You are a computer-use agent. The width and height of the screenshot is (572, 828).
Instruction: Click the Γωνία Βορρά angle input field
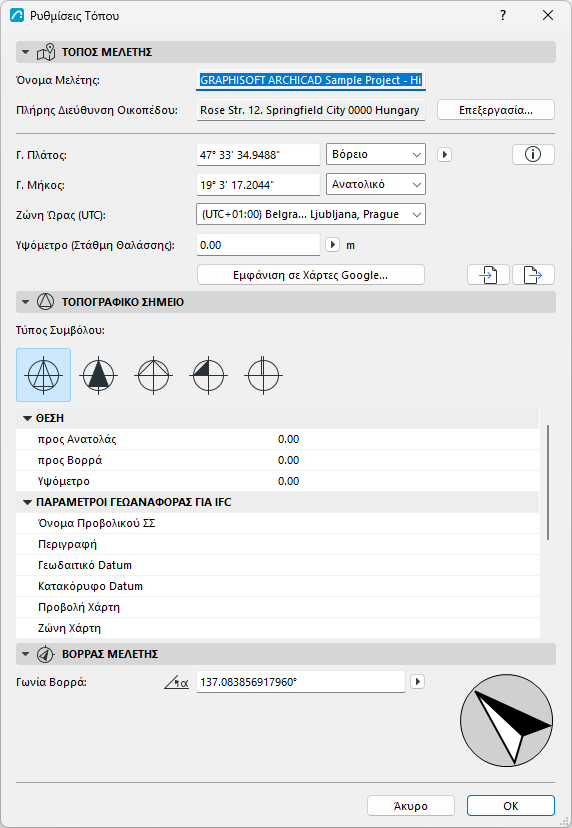pyautogui.click(x=301, y=682)
